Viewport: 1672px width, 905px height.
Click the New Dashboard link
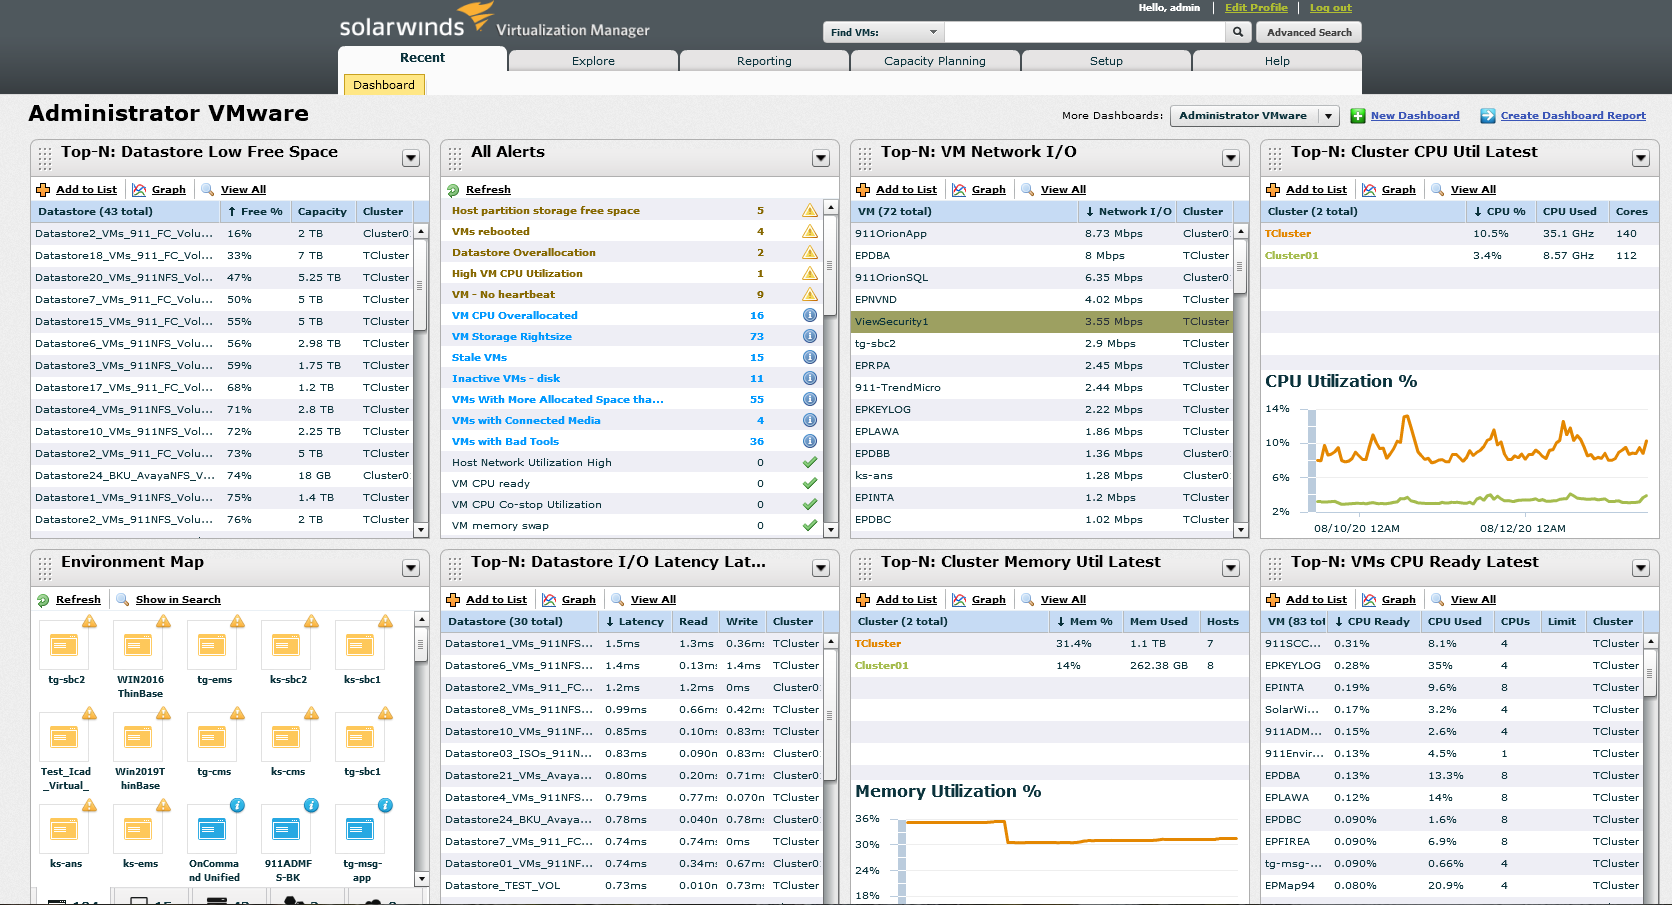1415,116
